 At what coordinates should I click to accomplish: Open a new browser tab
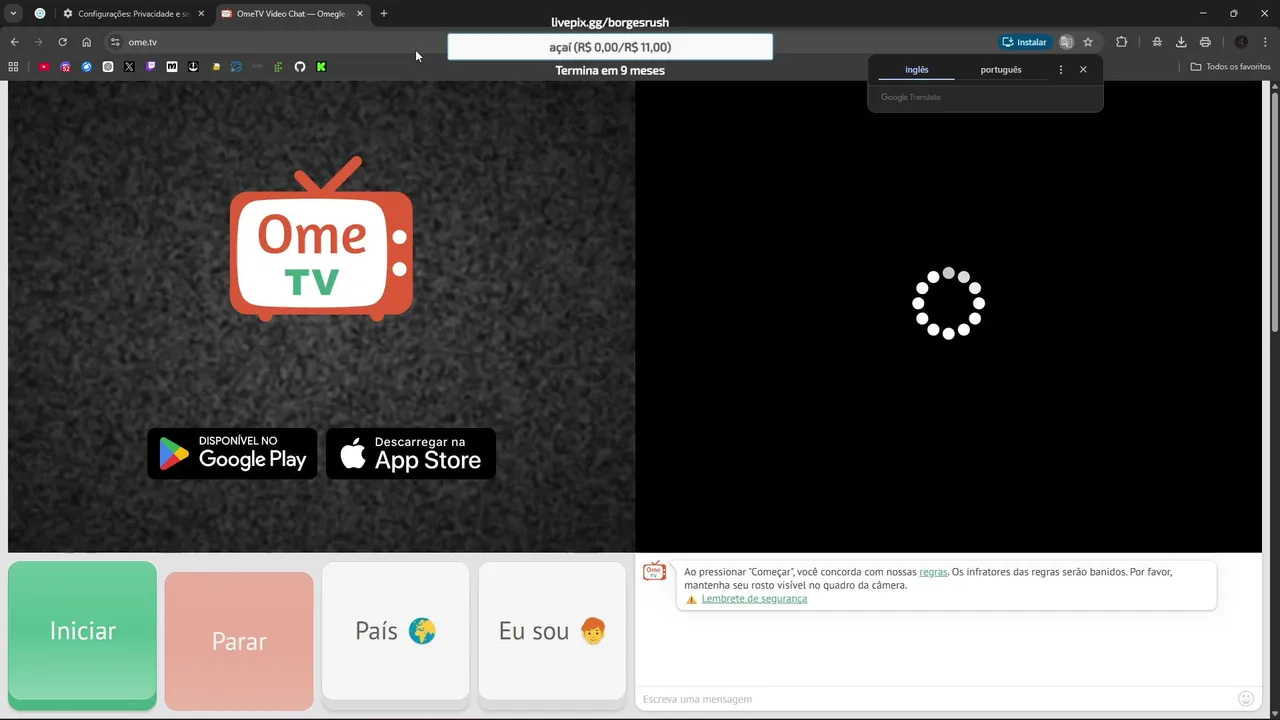click(384, 14)
